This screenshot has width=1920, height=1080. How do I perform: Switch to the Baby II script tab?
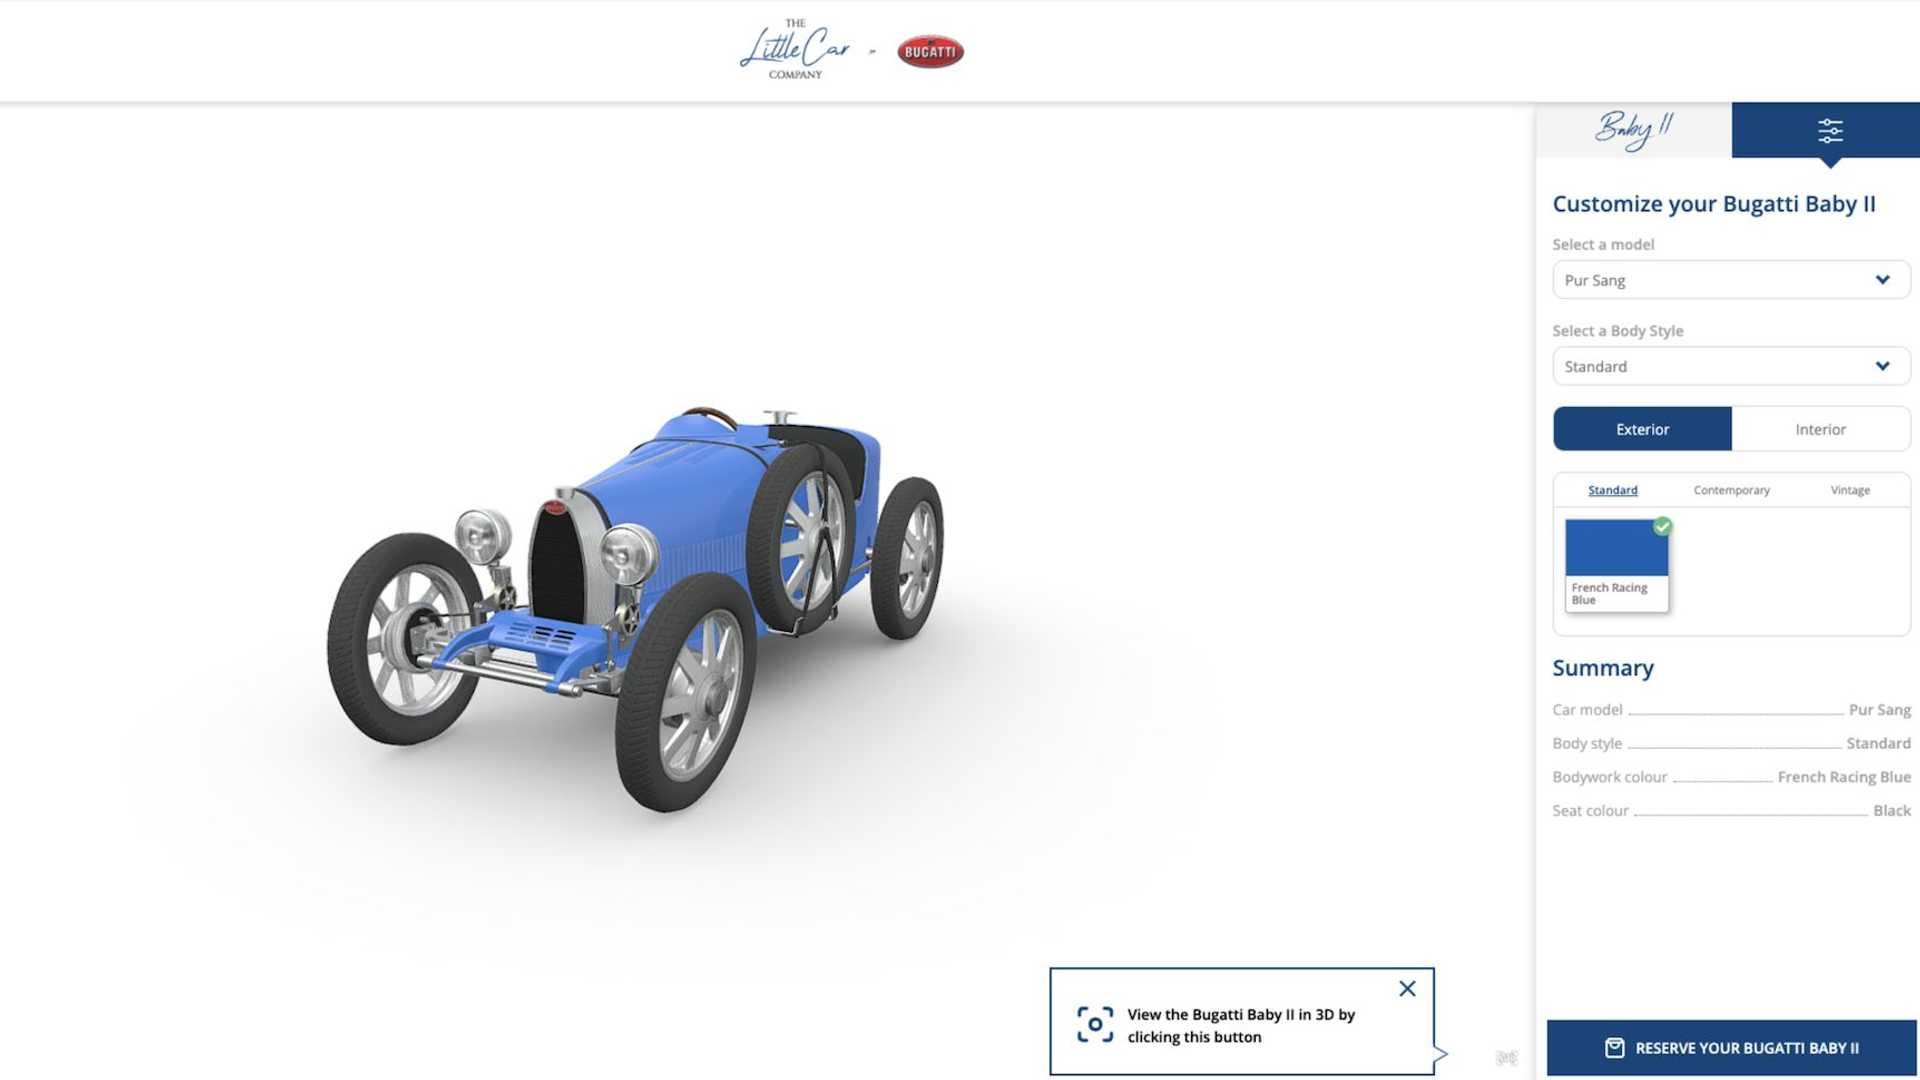1633,130
